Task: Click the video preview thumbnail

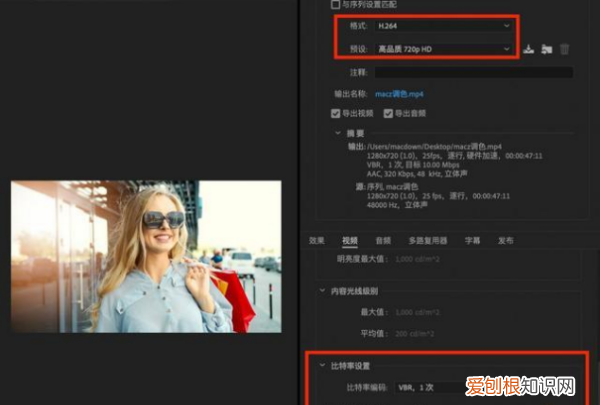Action: coord(146,256)
